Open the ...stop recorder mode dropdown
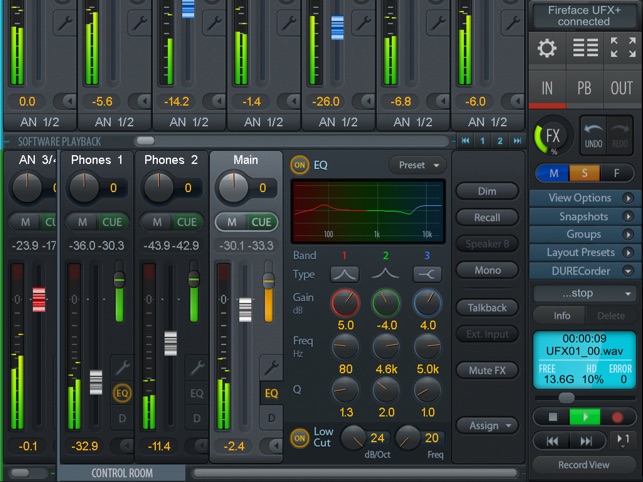Image resolution: width=643 pixels, height=482 pixels. click(x=584, y=293)
